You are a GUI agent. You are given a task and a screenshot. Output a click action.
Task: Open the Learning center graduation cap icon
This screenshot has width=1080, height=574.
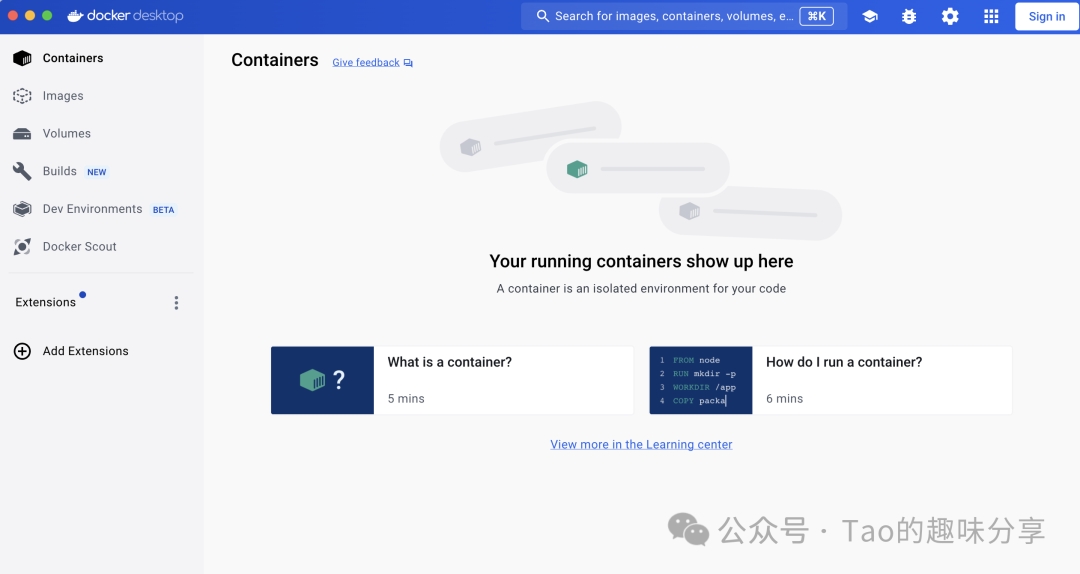pos(870,17)
